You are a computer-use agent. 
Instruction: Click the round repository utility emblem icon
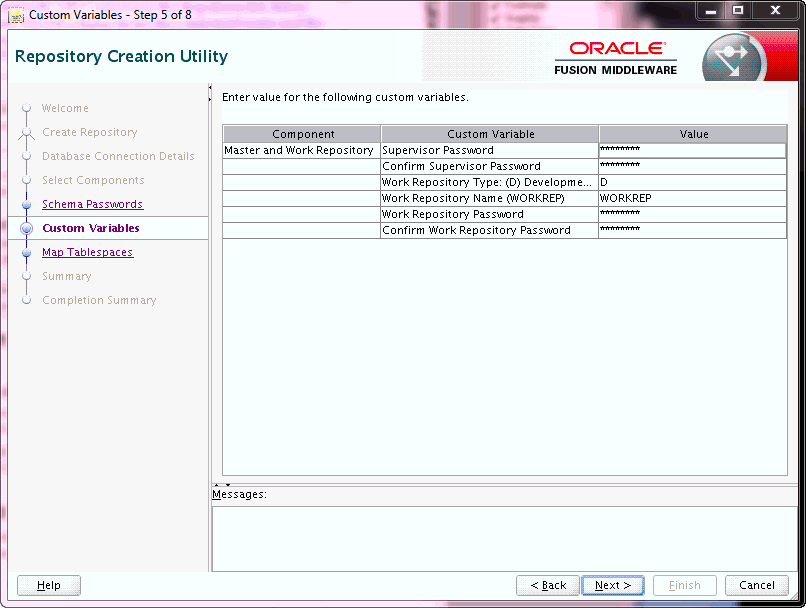[734, 58]
